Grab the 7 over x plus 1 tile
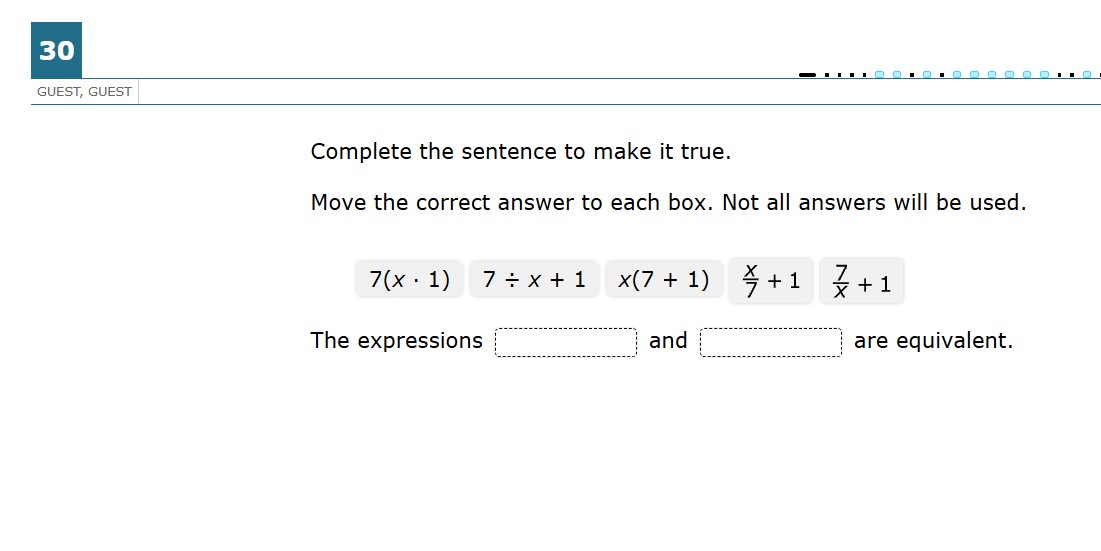Screen dimensions: 1101x551 click(x=862, y=281)
